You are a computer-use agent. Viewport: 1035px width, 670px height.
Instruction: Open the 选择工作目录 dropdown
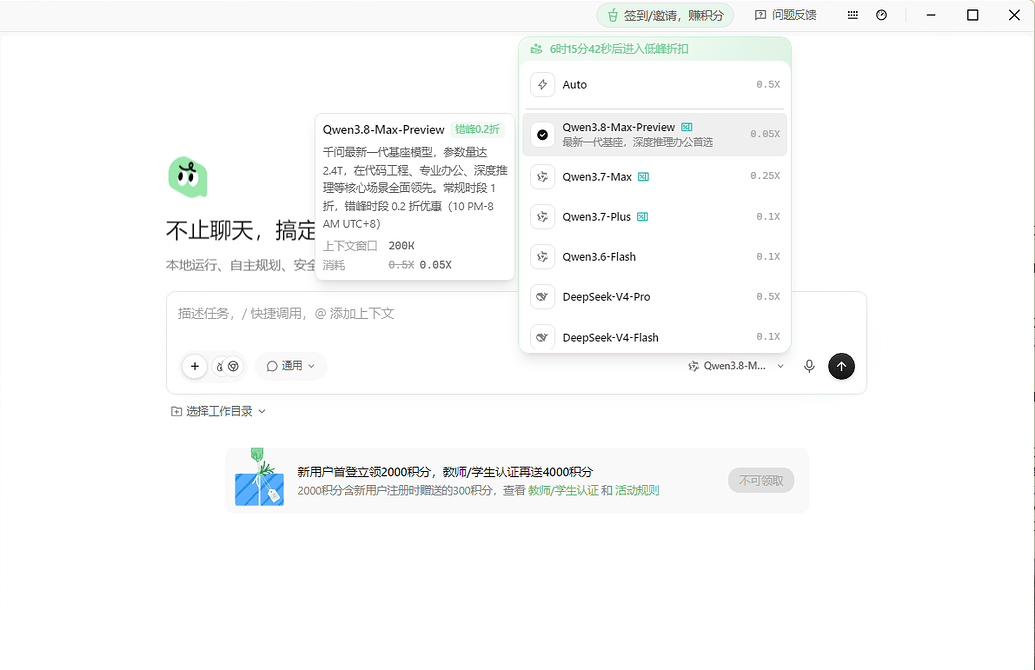coord(218,411)
